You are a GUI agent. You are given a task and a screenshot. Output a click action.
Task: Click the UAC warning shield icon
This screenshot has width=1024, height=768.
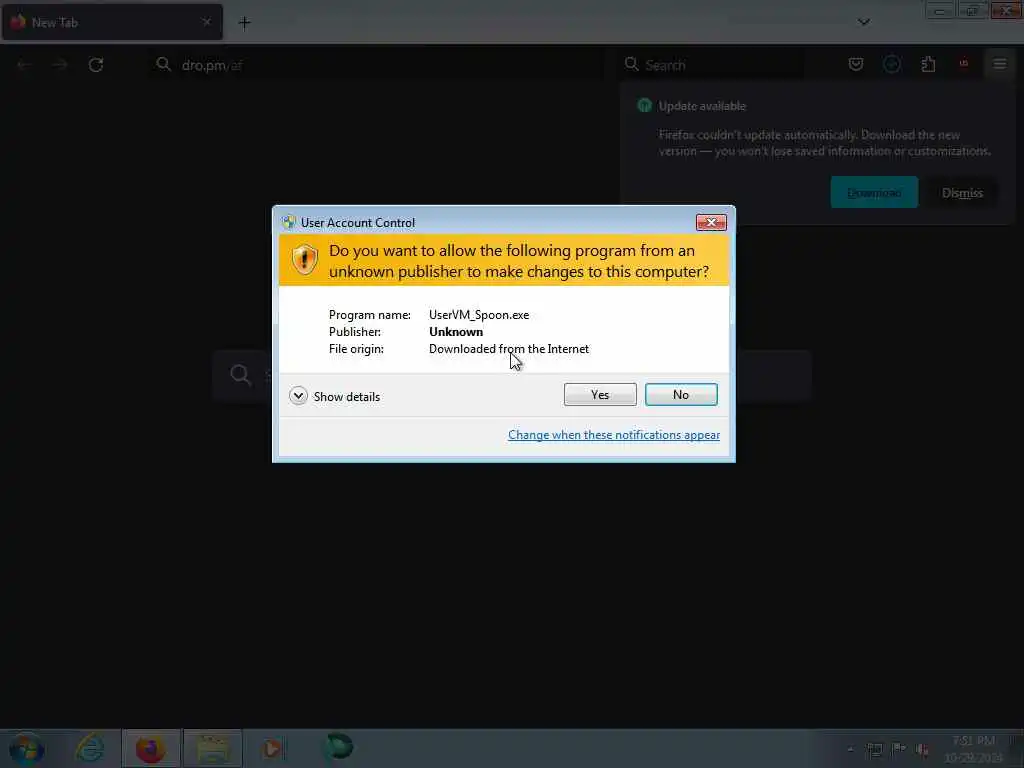point(304,259)
